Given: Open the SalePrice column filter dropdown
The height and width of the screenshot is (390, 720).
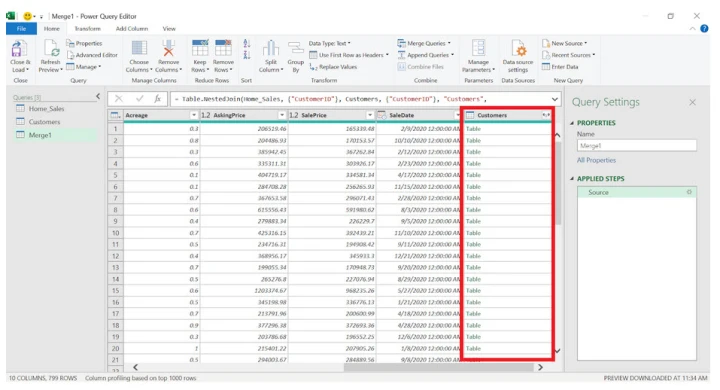Looking at the screenshot, I should [x=370, y=115].
